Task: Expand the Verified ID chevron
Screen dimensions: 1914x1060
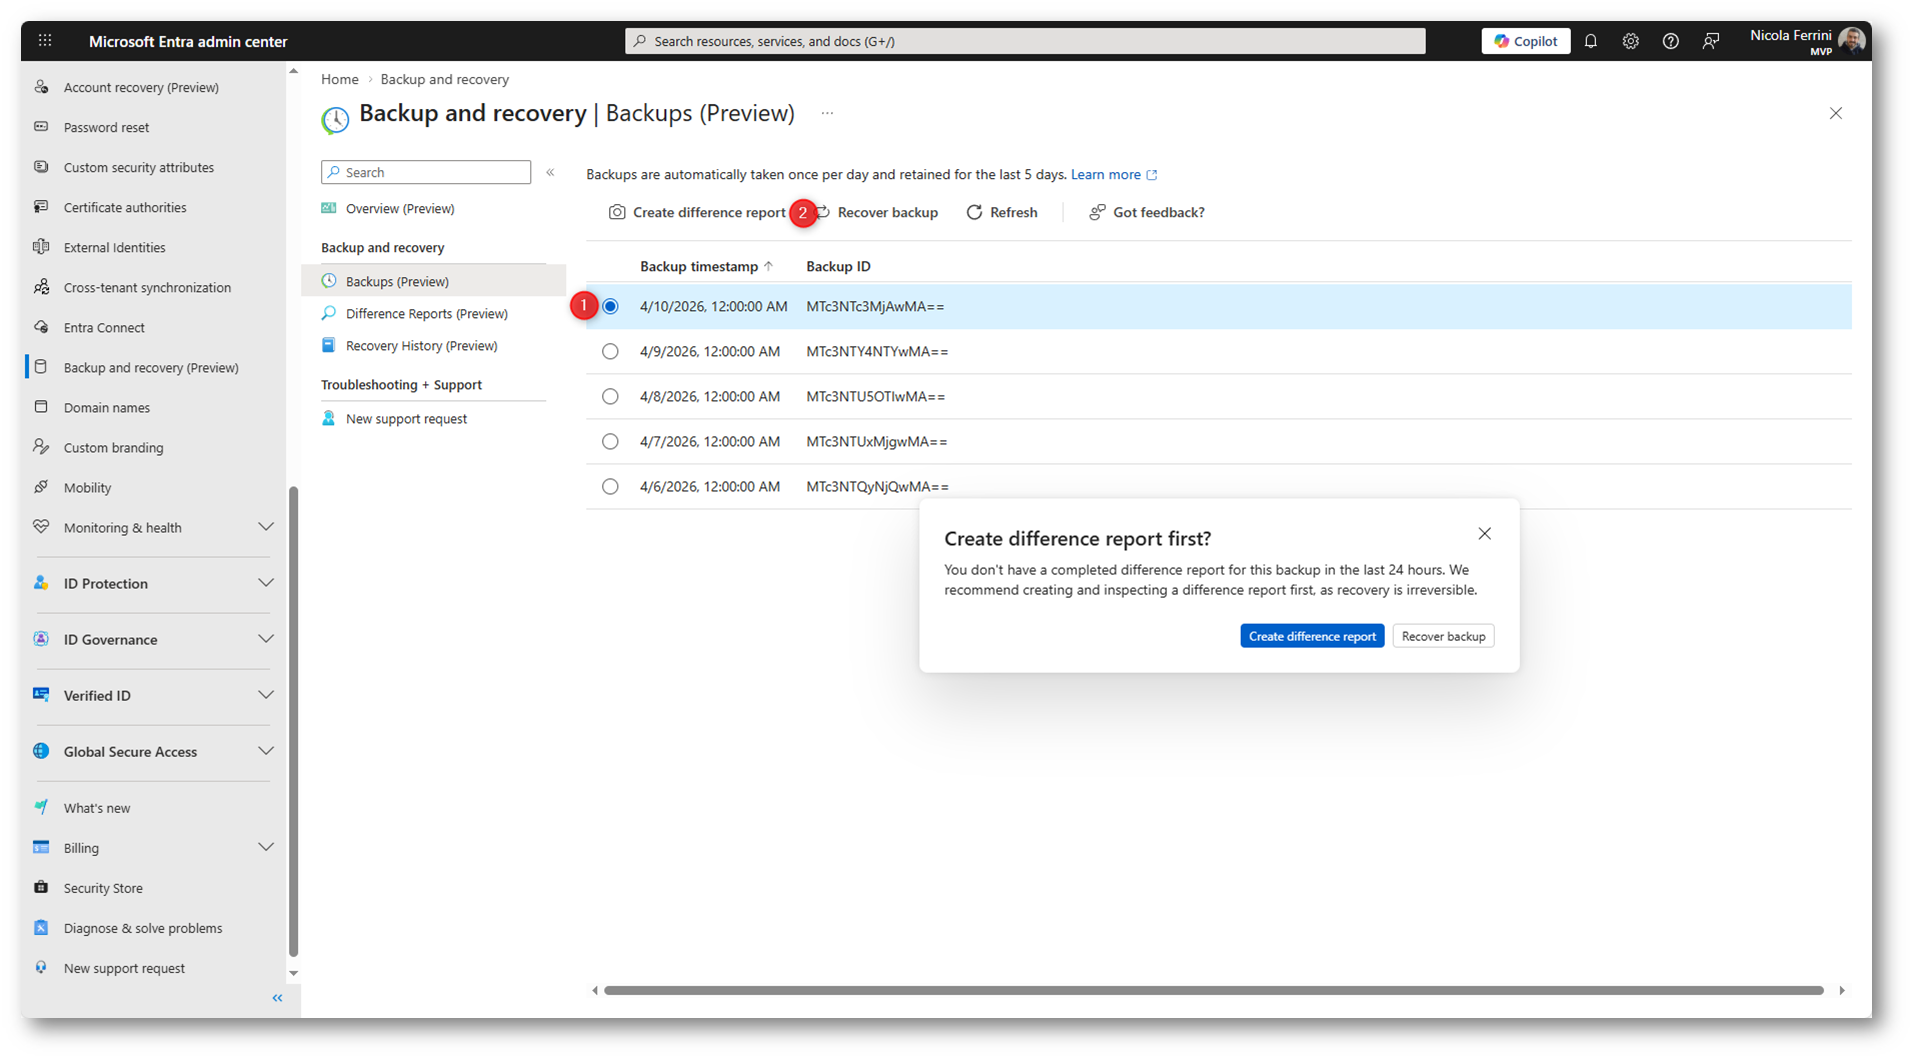Action: pyautogui.click(x=266, y=695)
